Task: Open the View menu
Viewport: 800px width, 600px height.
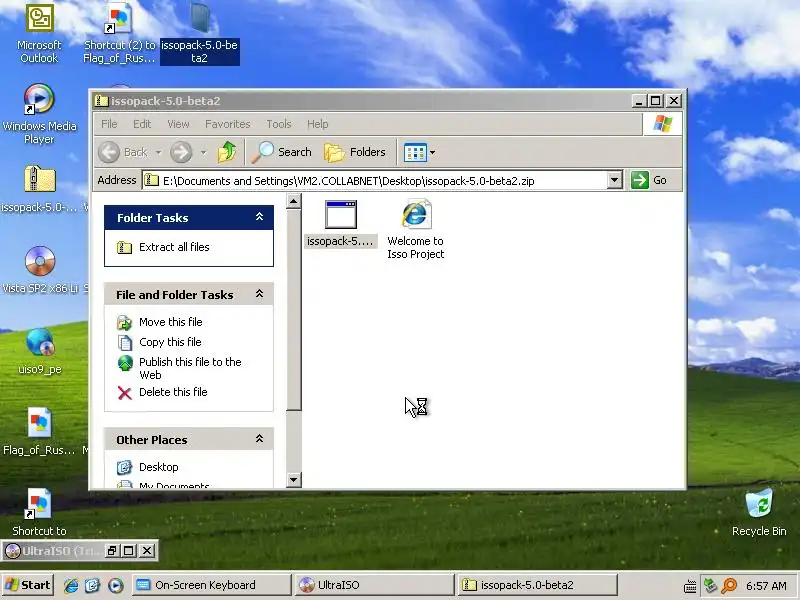Action: pos(178,124)
